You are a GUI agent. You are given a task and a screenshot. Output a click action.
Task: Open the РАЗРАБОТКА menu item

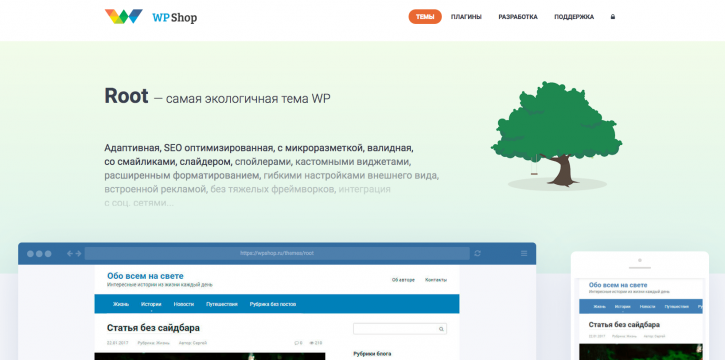518,17
